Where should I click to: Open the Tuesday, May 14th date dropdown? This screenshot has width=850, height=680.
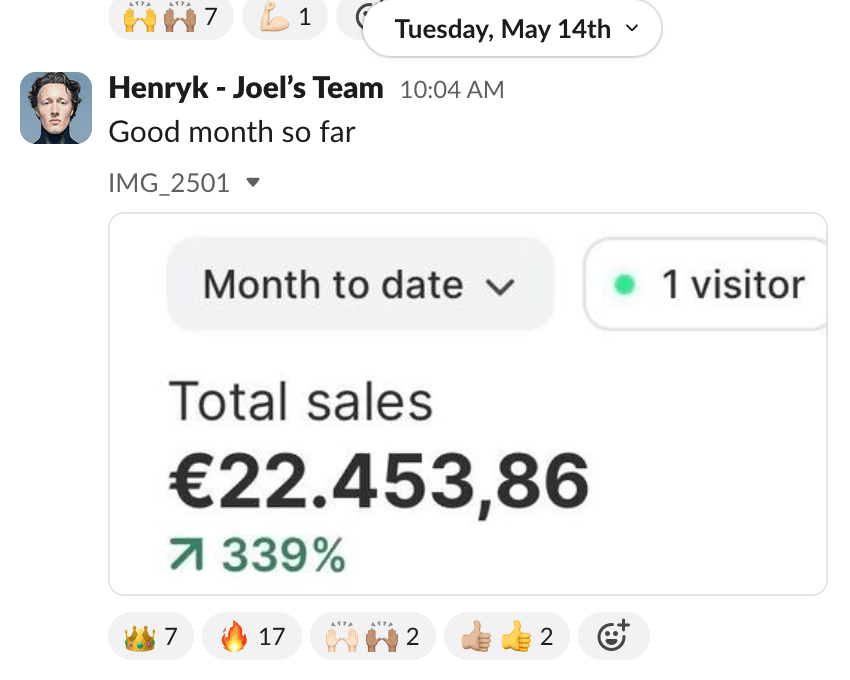512,29
